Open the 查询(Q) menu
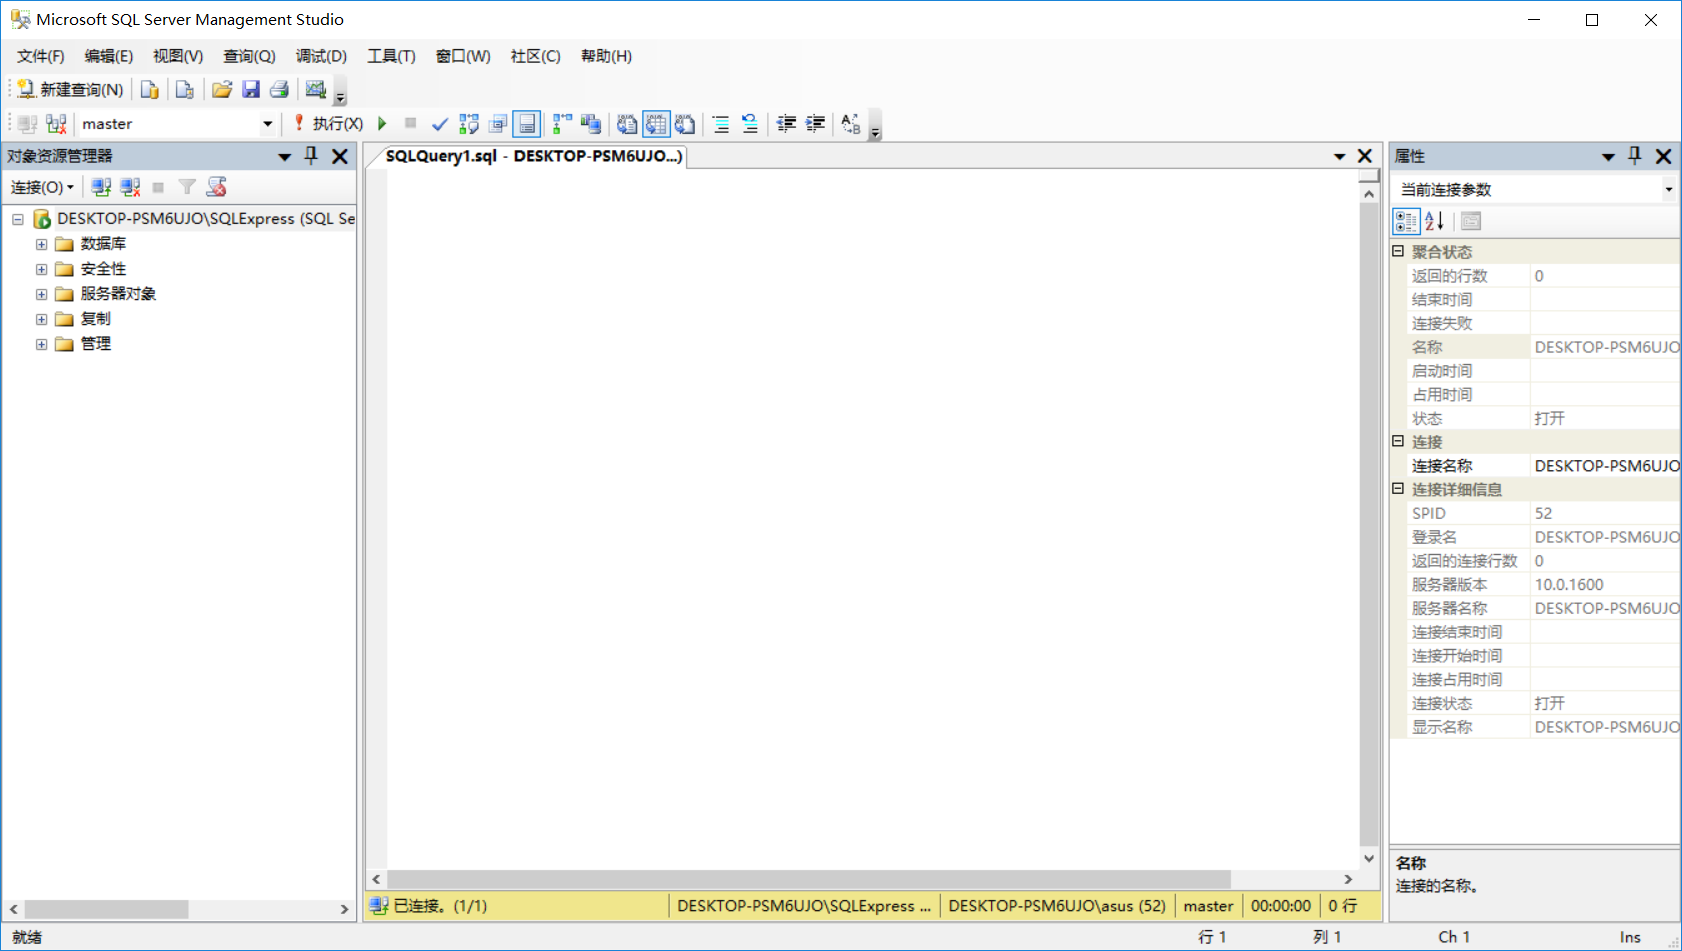The image size is (1682, 951). (249, 56)
